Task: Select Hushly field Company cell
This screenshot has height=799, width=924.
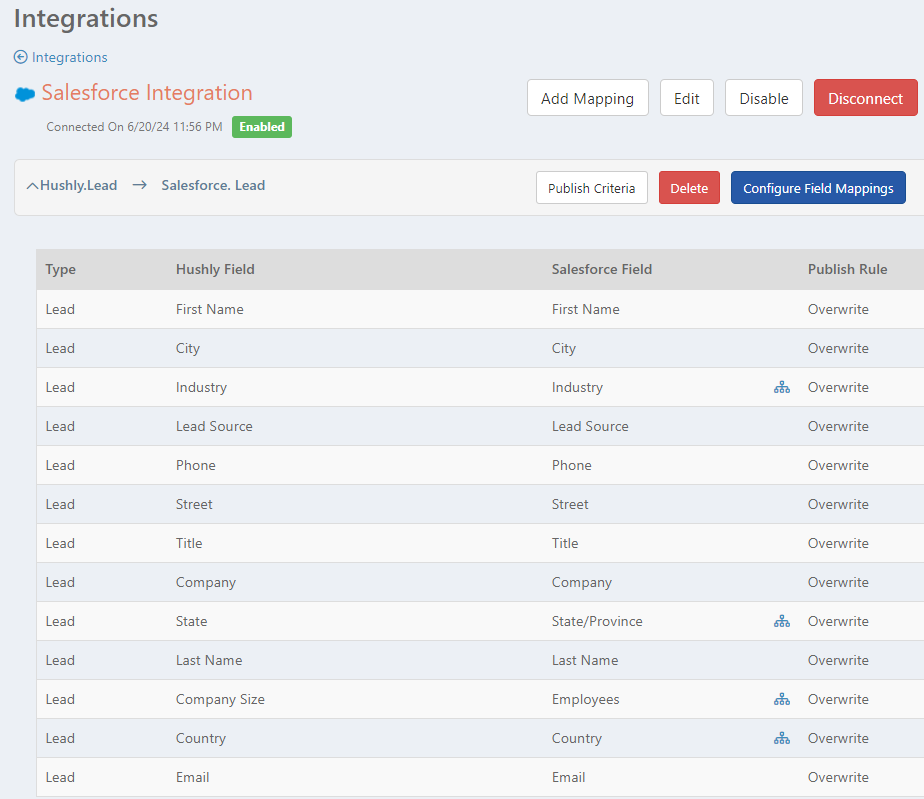Action: pyautogui.click(x=206, y=582)
